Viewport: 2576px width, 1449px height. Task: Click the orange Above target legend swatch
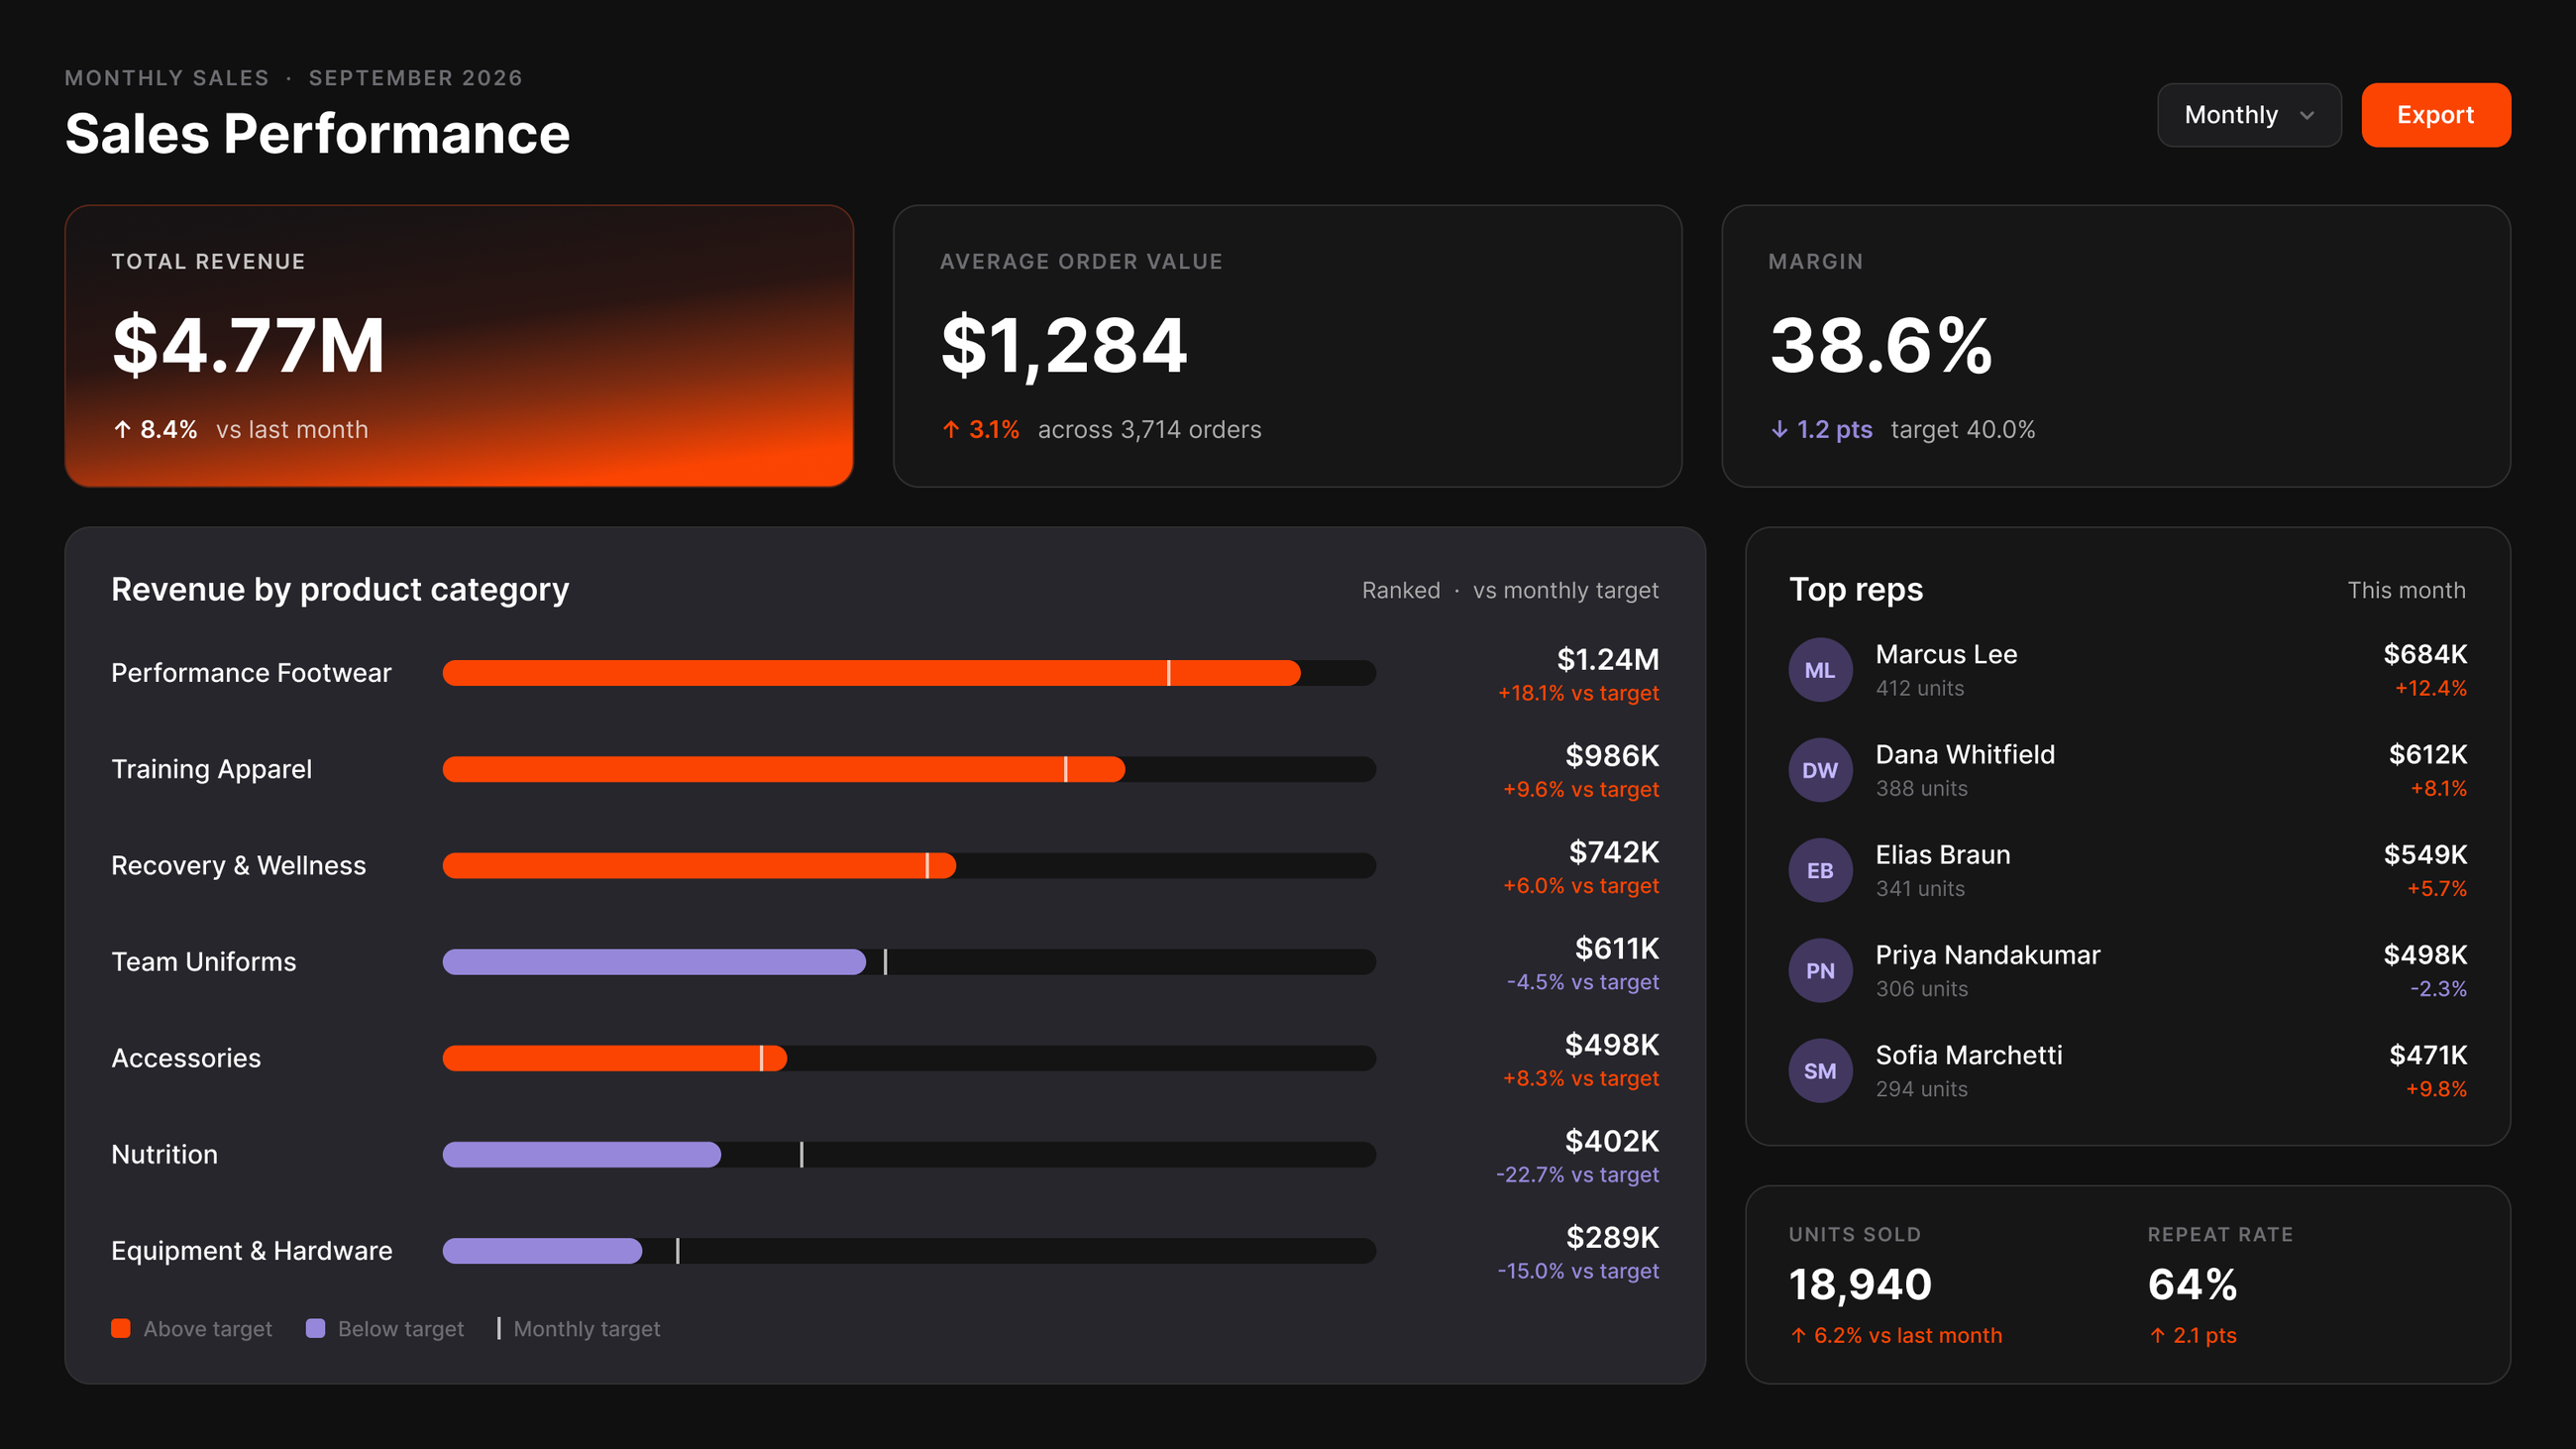pos(121,1328)
